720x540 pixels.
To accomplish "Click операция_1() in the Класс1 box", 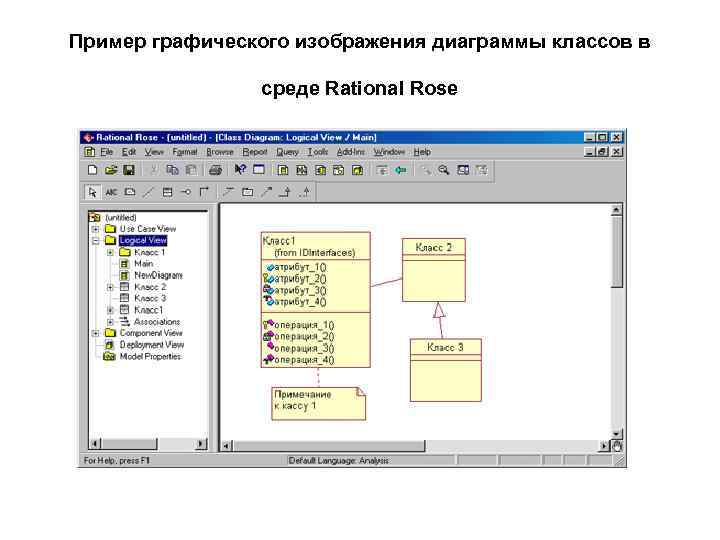I will 304,325.
